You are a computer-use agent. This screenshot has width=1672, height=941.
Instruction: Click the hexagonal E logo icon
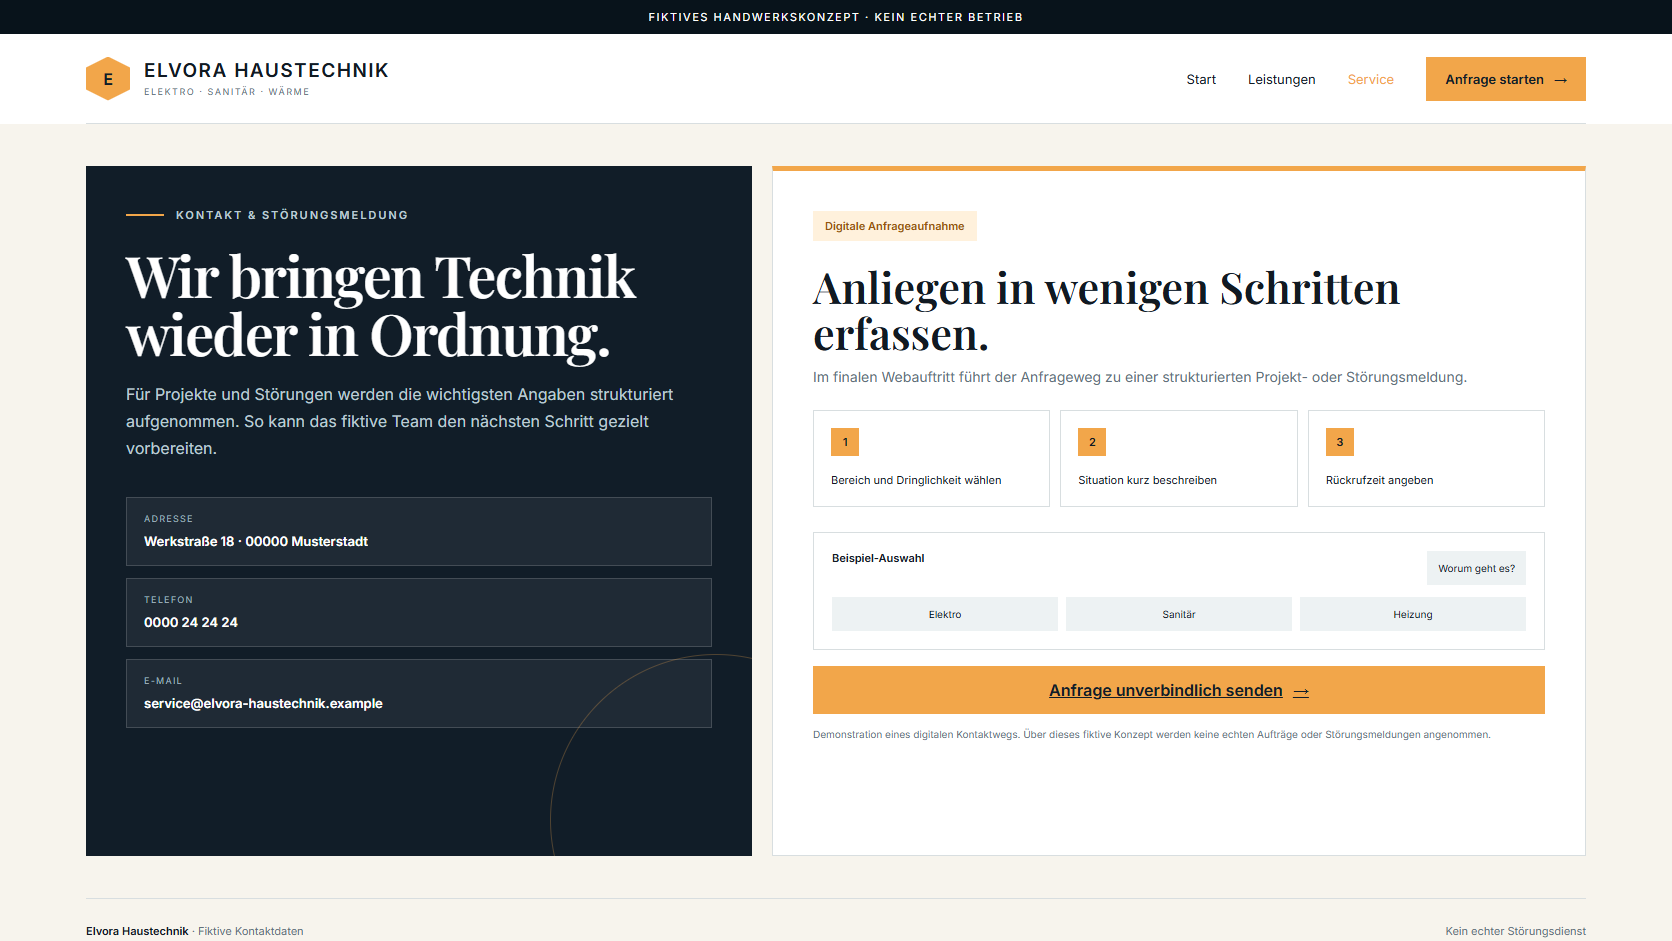point(108,79)
